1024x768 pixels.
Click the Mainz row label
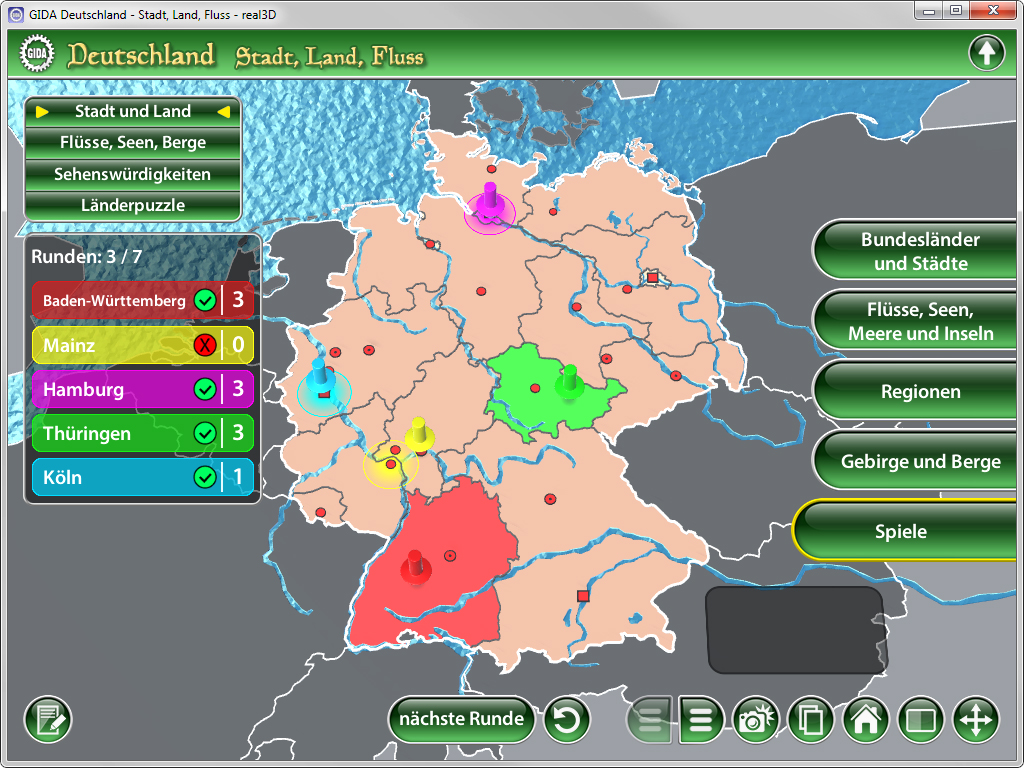tap(69, 345)
